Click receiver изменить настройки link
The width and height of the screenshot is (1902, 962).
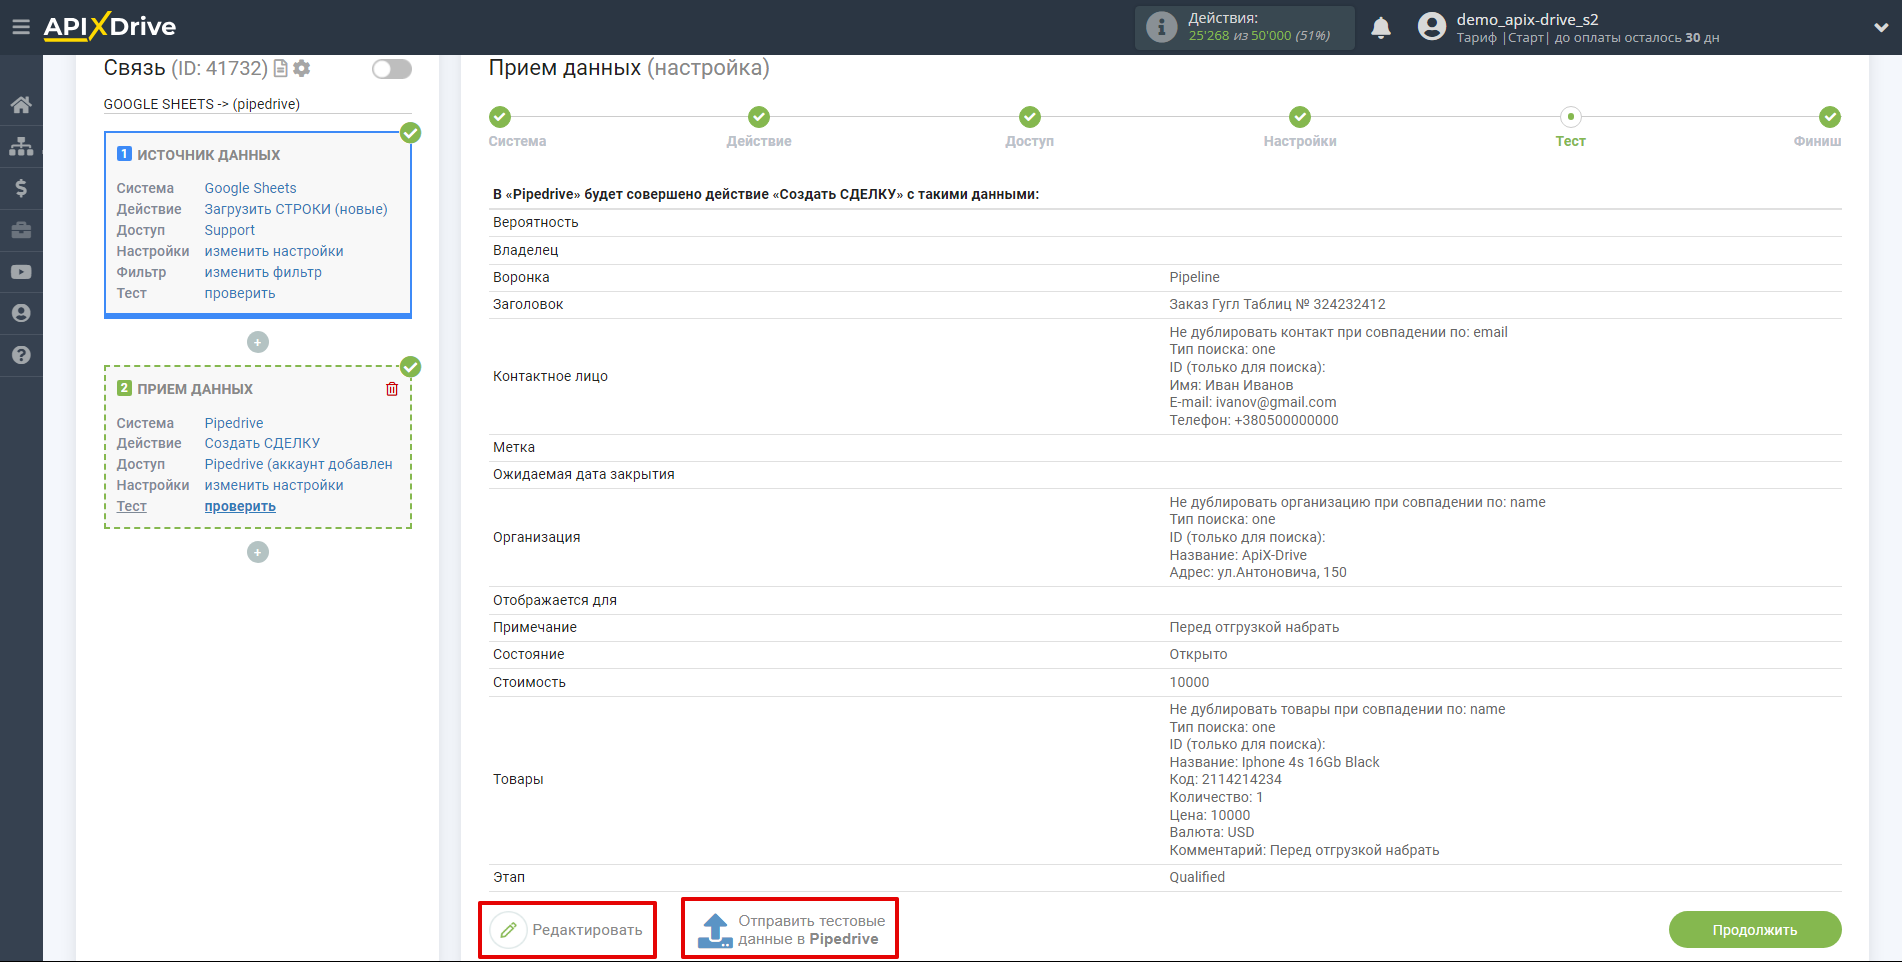pos(274,485)
